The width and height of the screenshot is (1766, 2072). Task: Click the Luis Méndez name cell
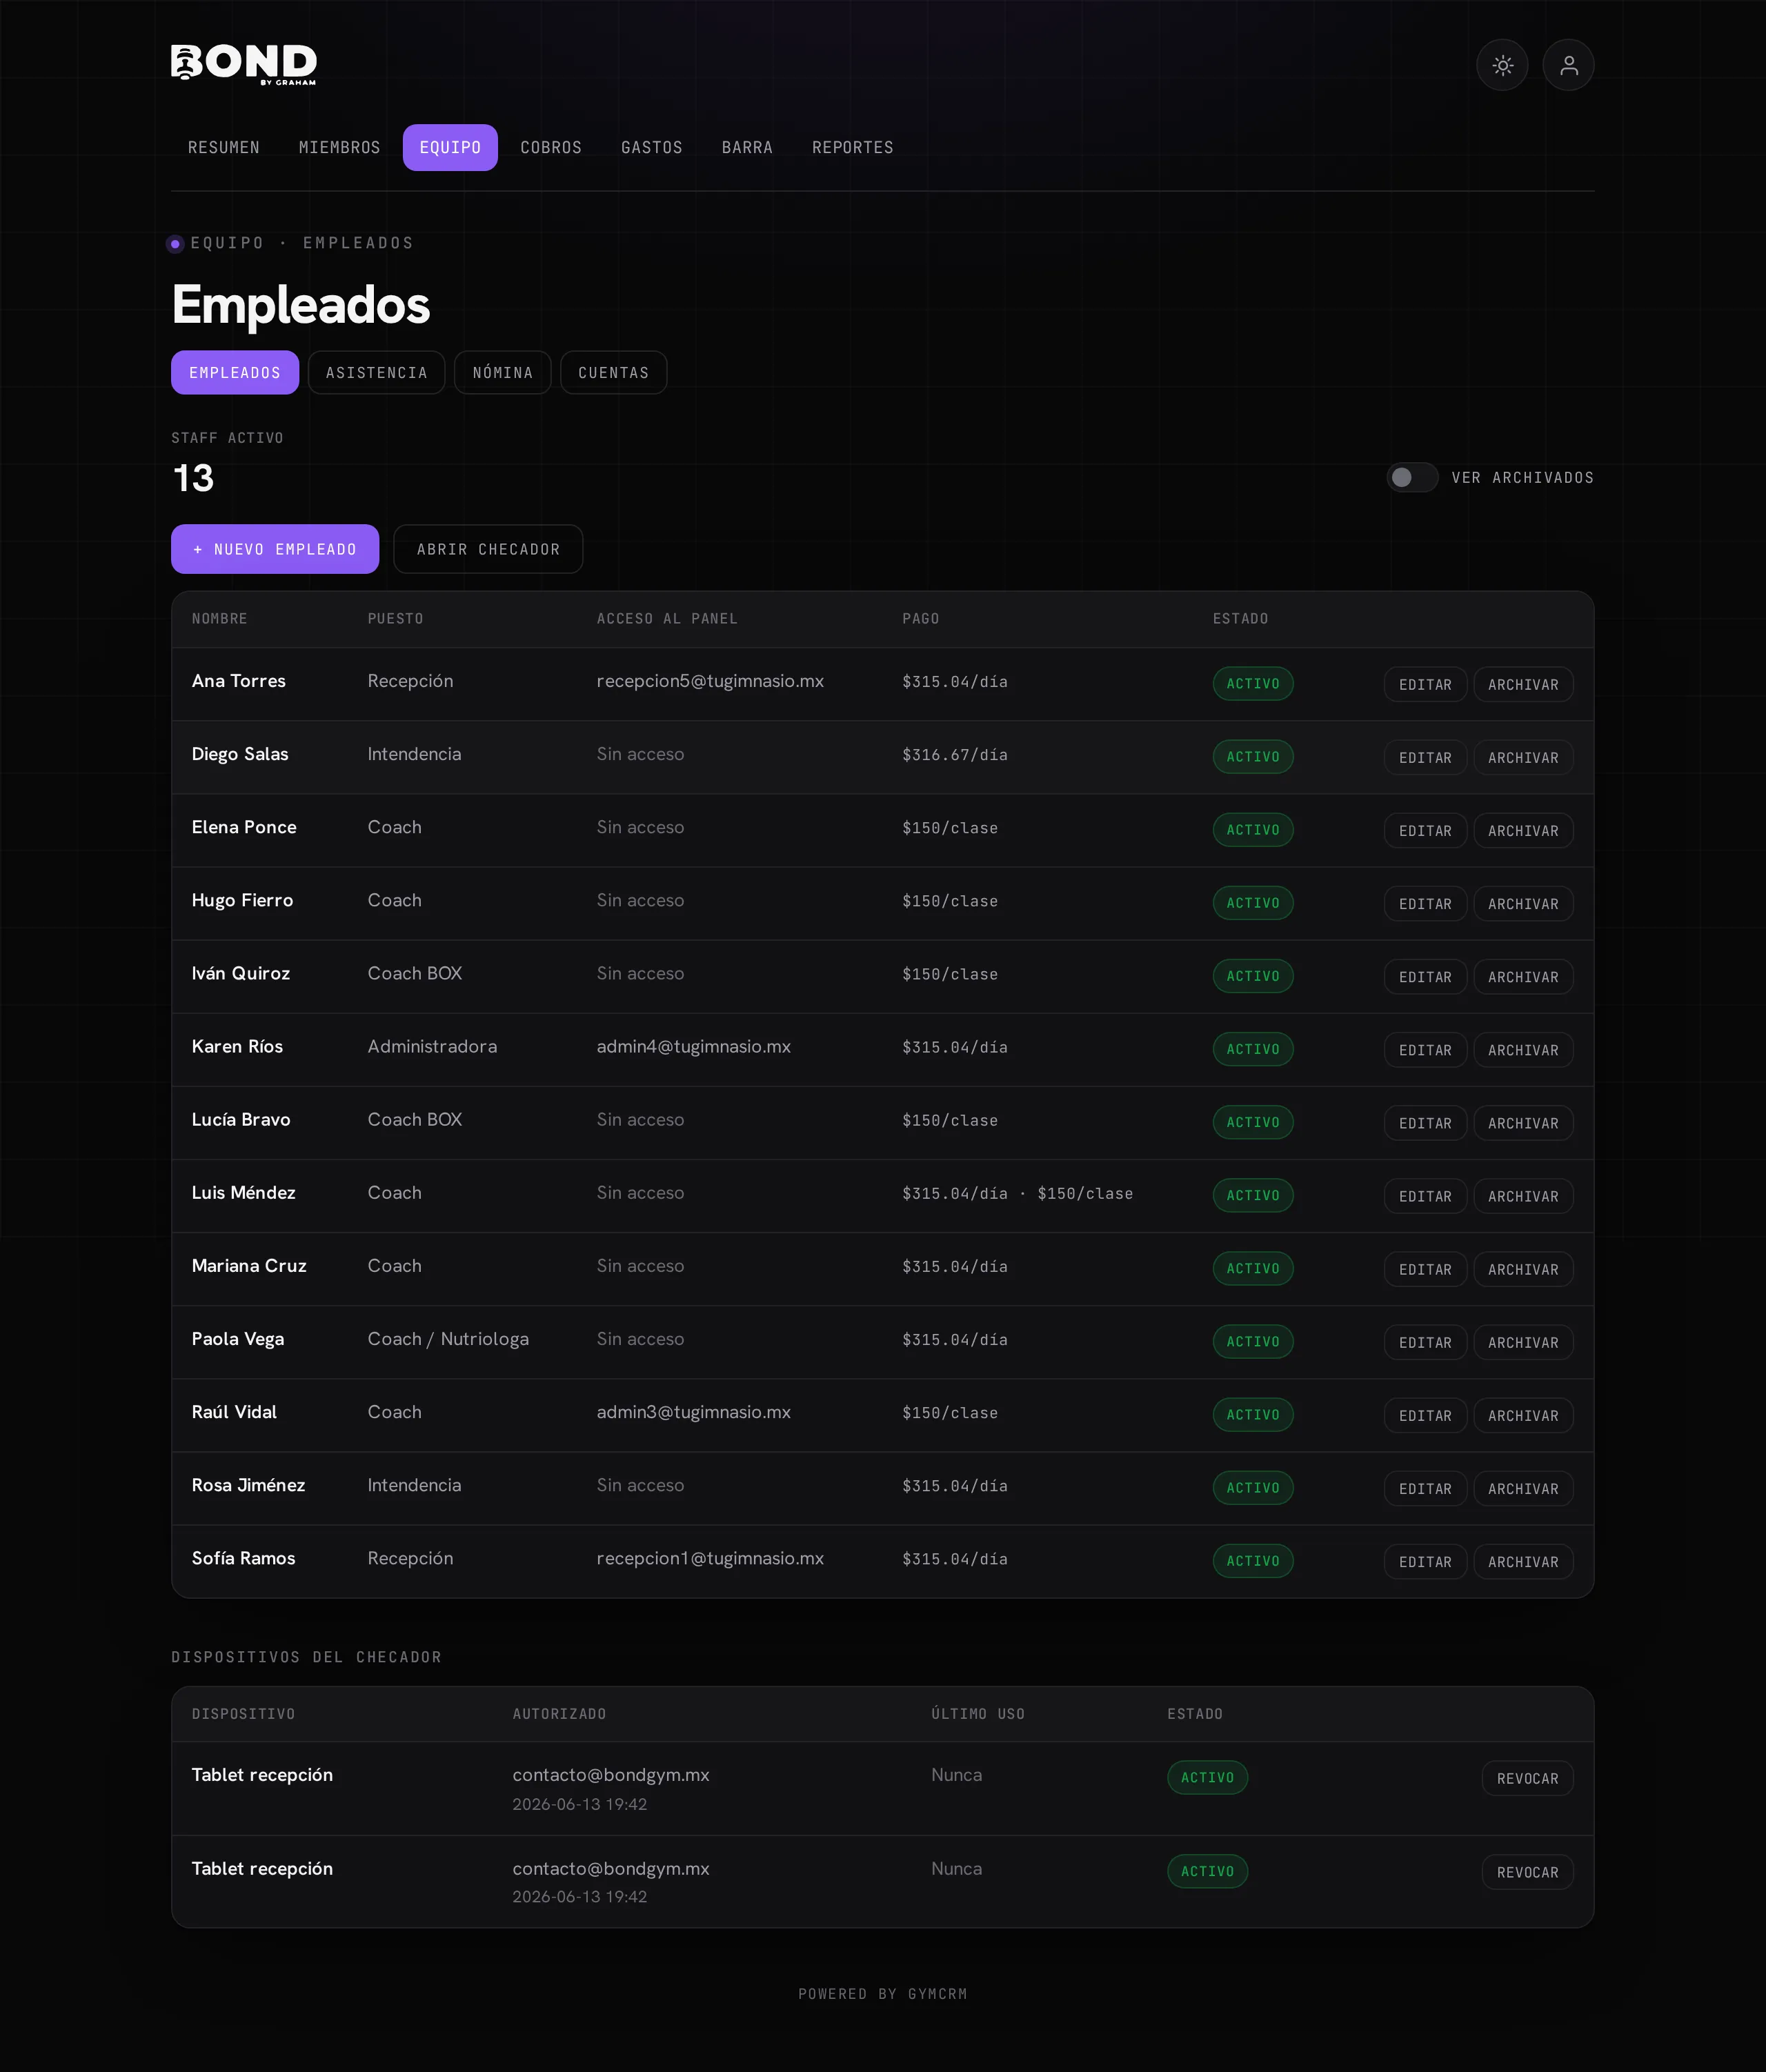(243, 1192)
